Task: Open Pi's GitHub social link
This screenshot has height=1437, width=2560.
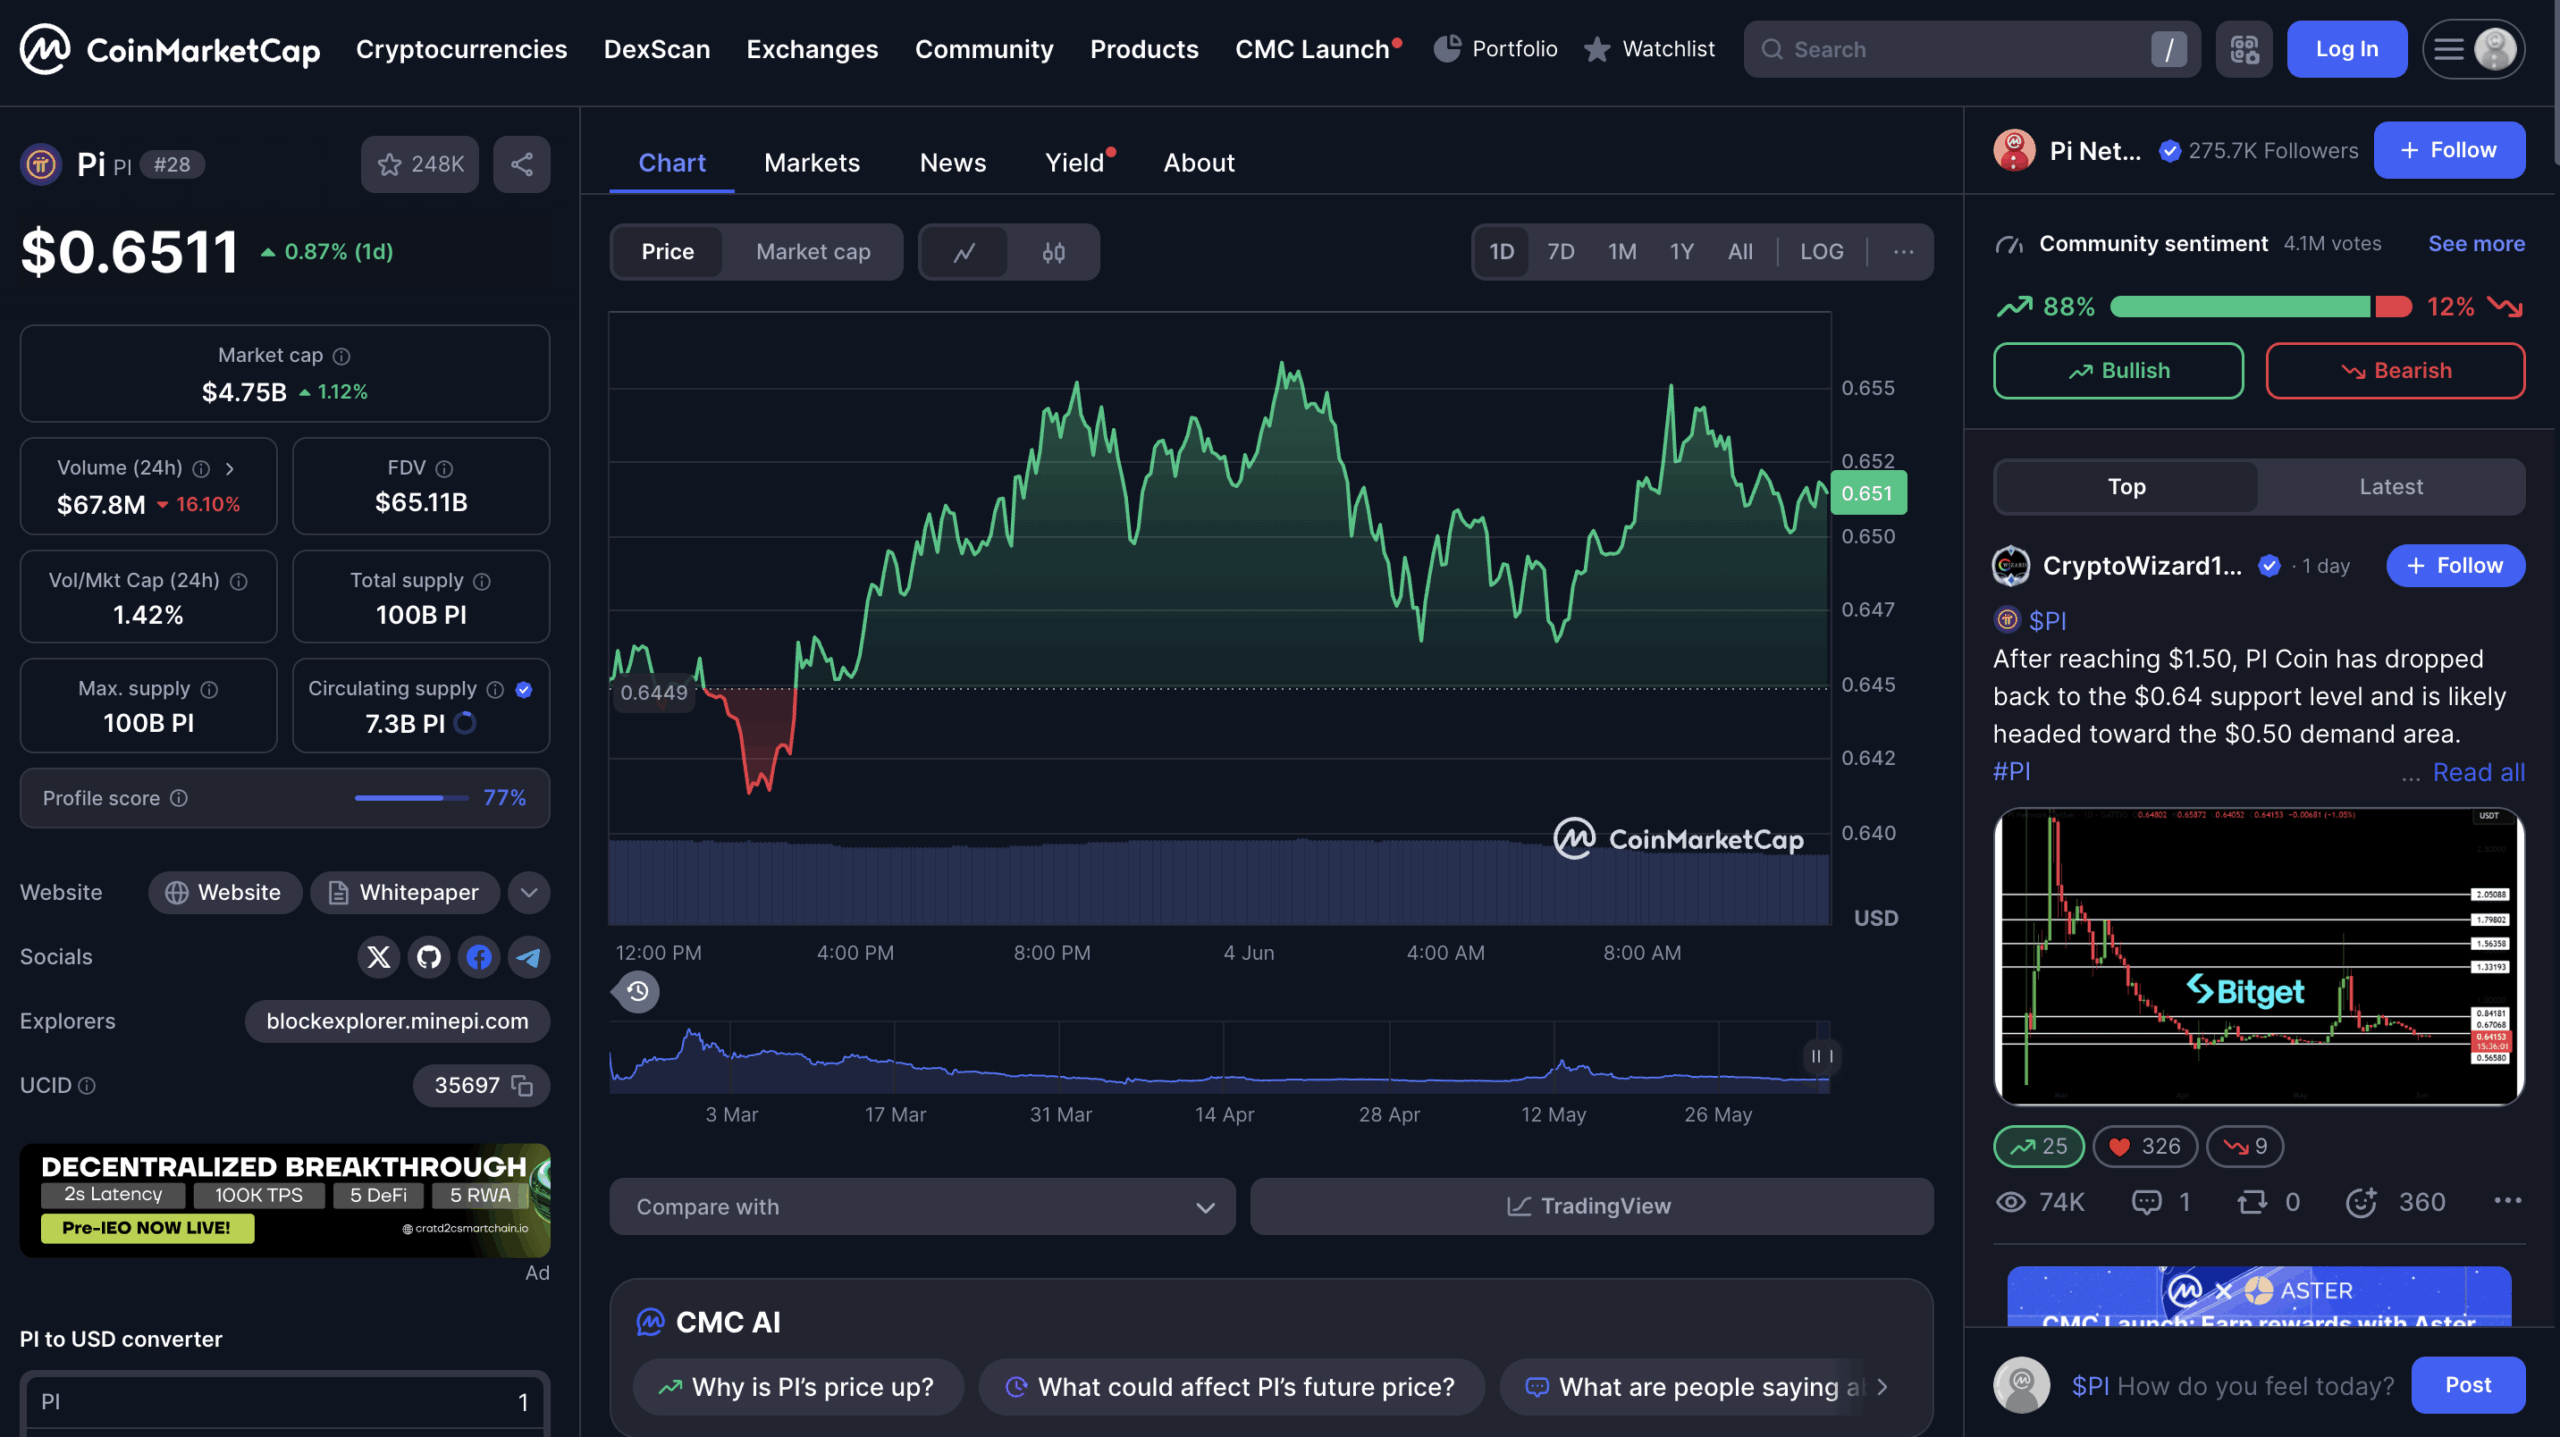Action: (x=429, y=957)
